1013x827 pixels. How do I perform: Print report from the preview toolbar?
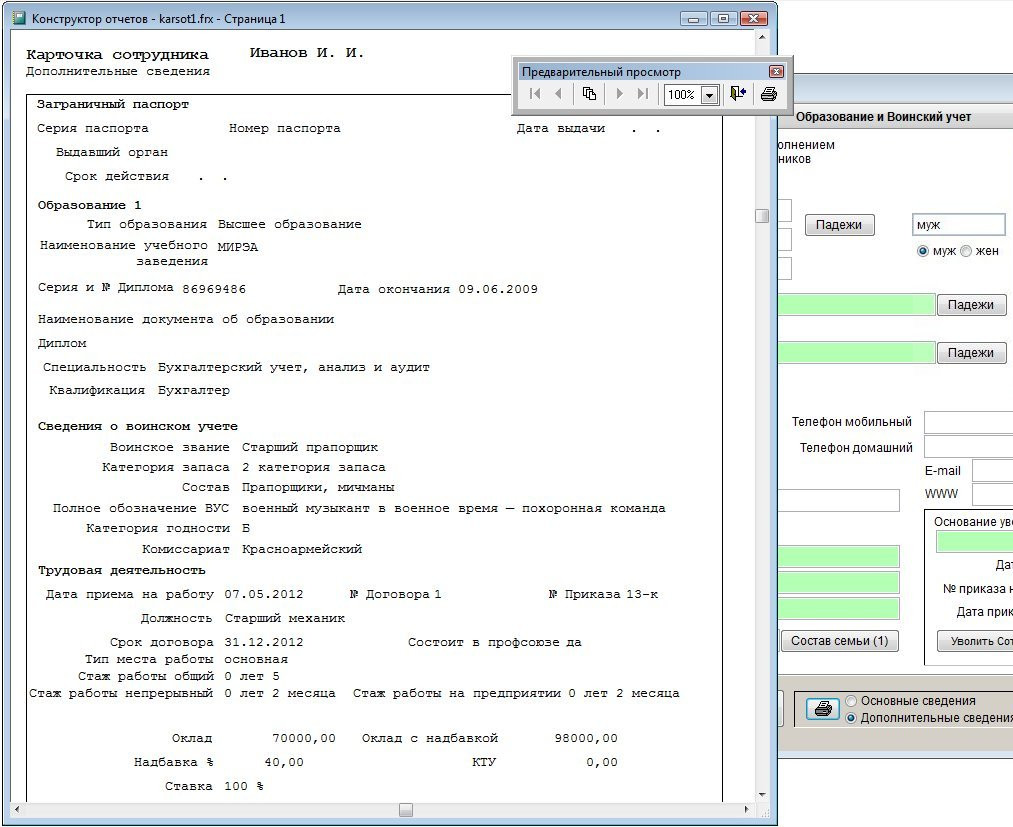(x=768, y=94)
